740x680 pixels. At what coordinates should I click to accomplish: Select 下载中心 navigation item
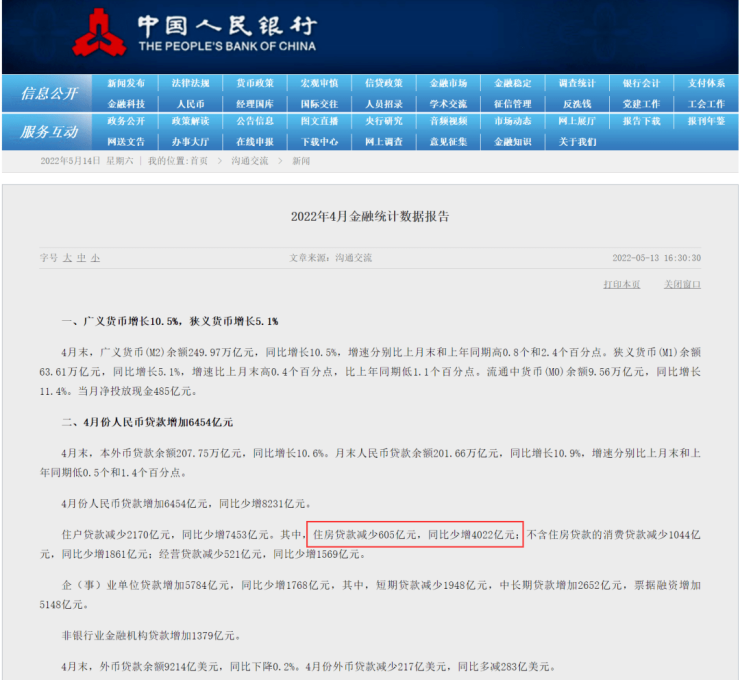coord(320,142)
